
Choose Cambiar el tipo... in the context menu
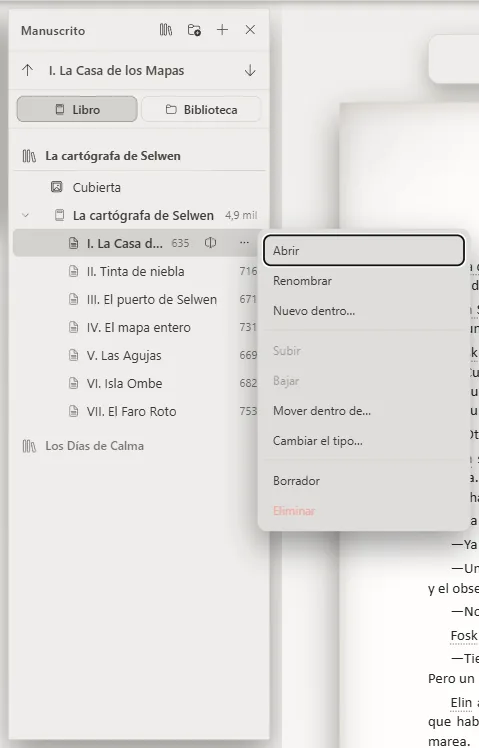coord(364,441)
